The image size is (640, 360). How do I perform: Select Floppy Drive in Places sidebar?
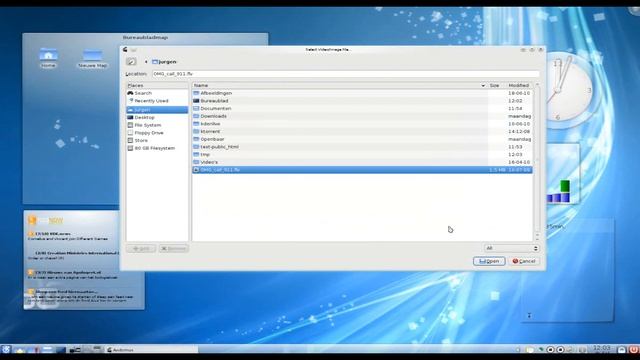[x=157, y=133]
